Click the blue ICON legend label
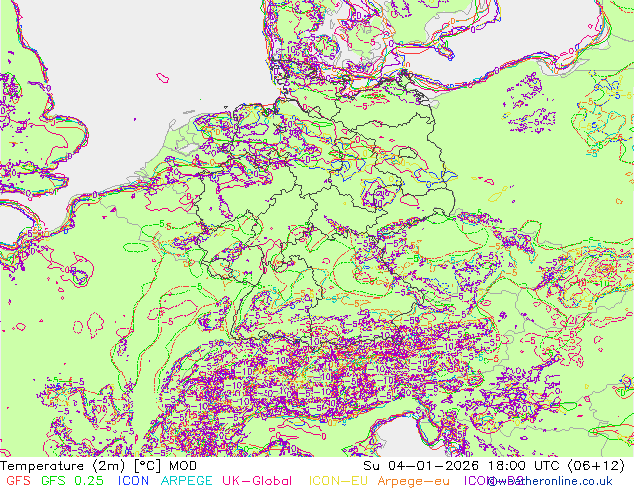The width and height of the screenshot is (634, 490). pos(133,481)
